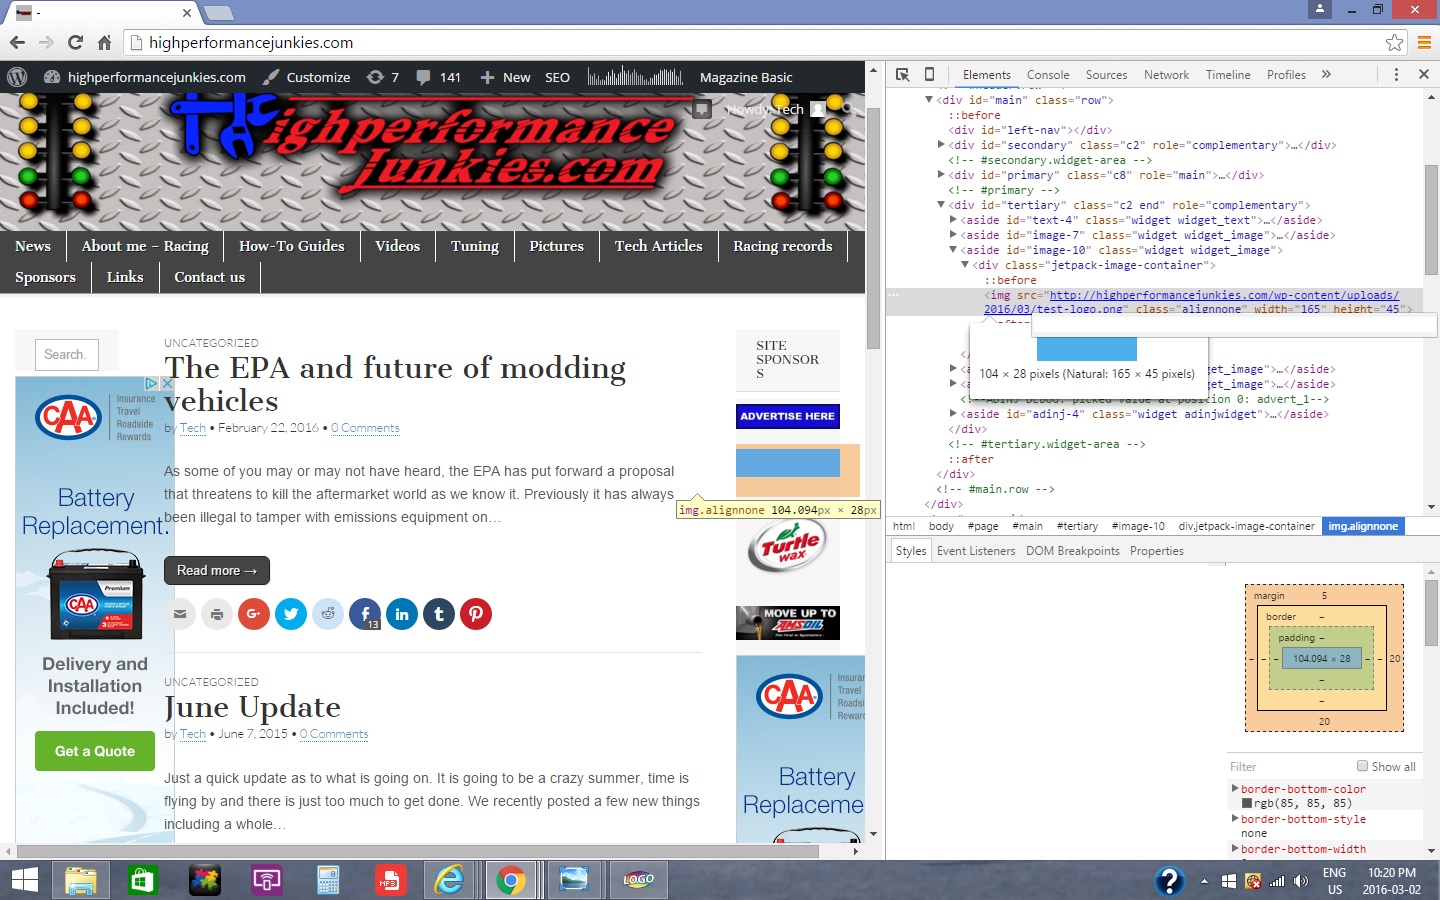Open the Chrome hamburger menu
This screenshot has height=900, width=1440.
[x=1424, y=42]
